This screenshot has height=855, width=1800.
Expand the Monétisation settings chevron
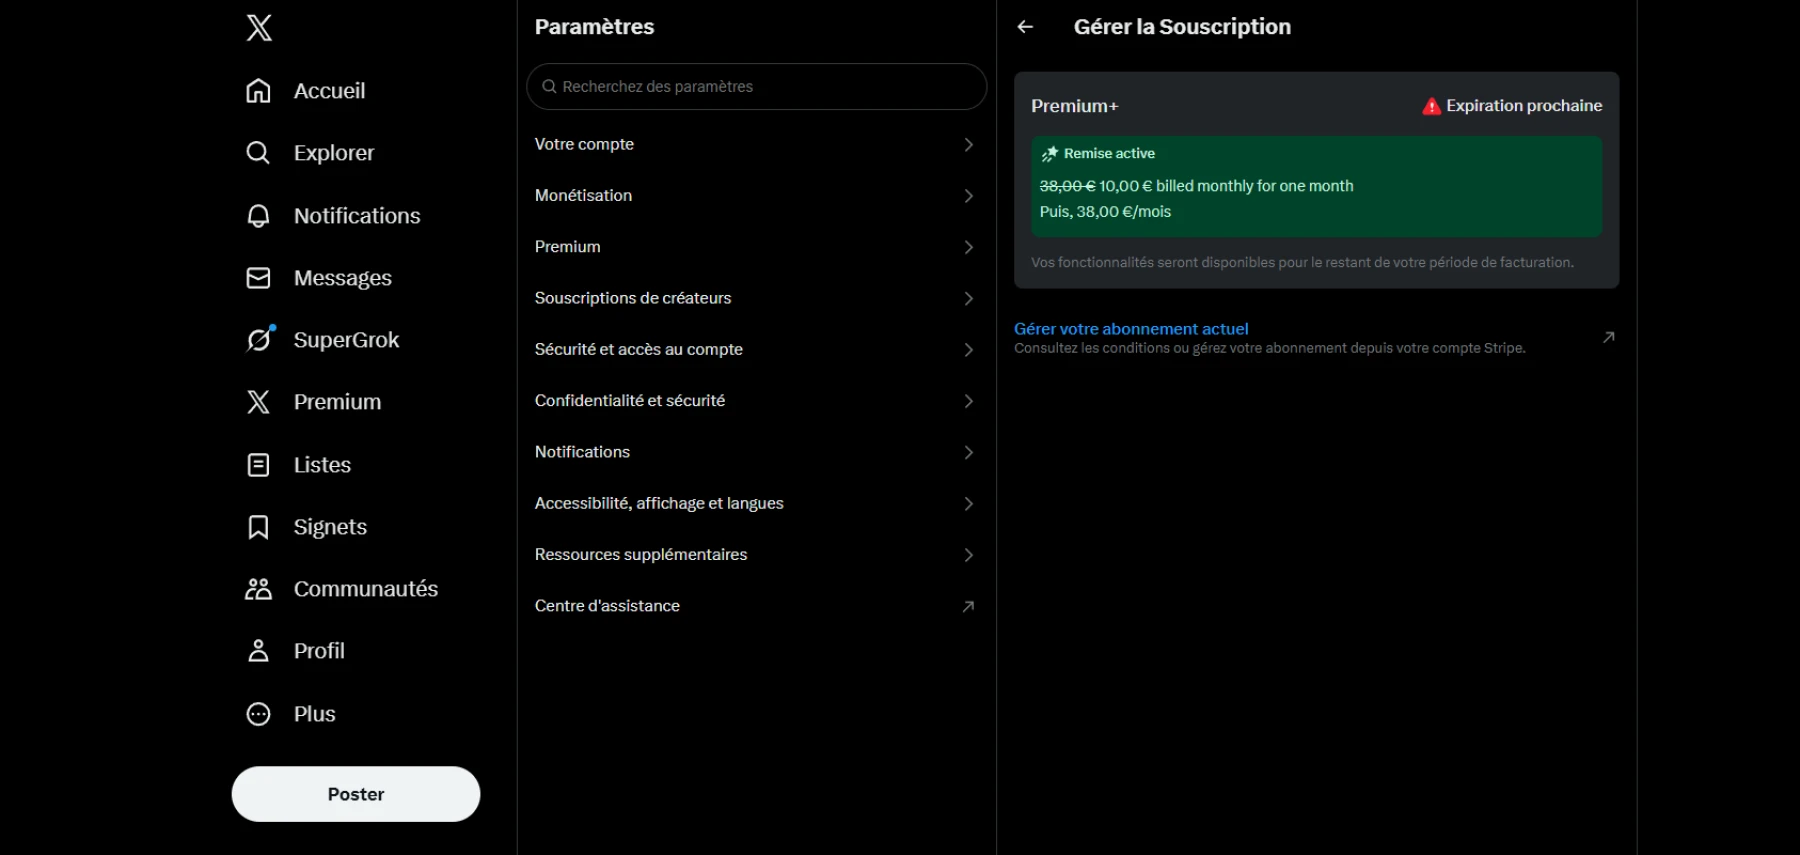pyautogui.click(x=968, y=196)
